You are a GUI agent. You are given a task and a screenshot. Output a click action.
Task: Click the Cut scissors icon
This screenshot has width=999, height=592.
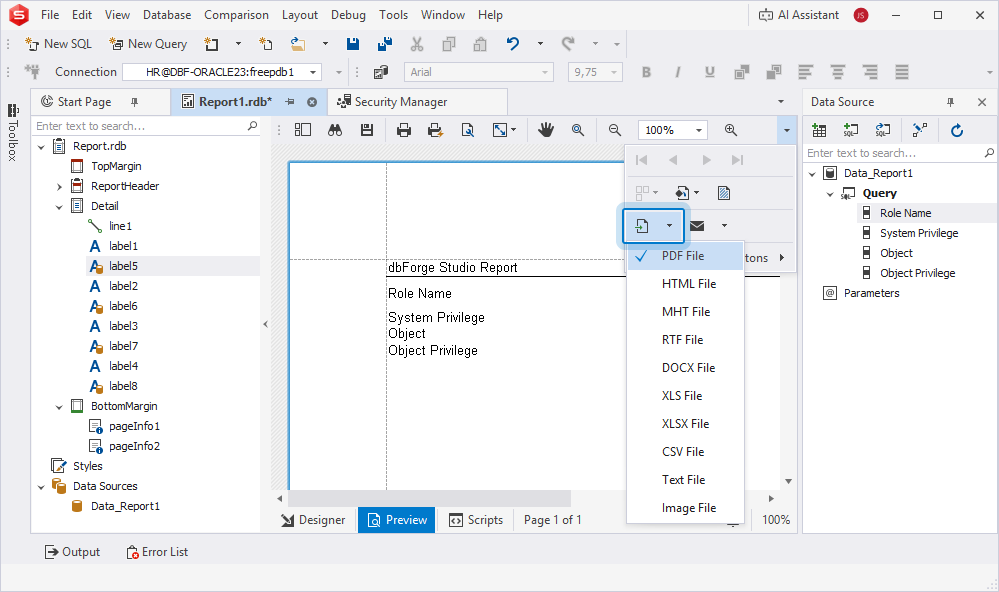(x=417, y=44)
